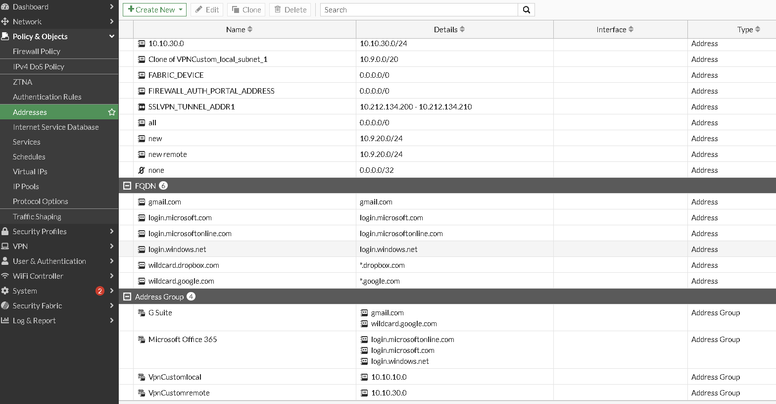Click the Security Profiles lock icon
Image resolution: width=776 pixels, height=404 pixels.
point(5,231)
